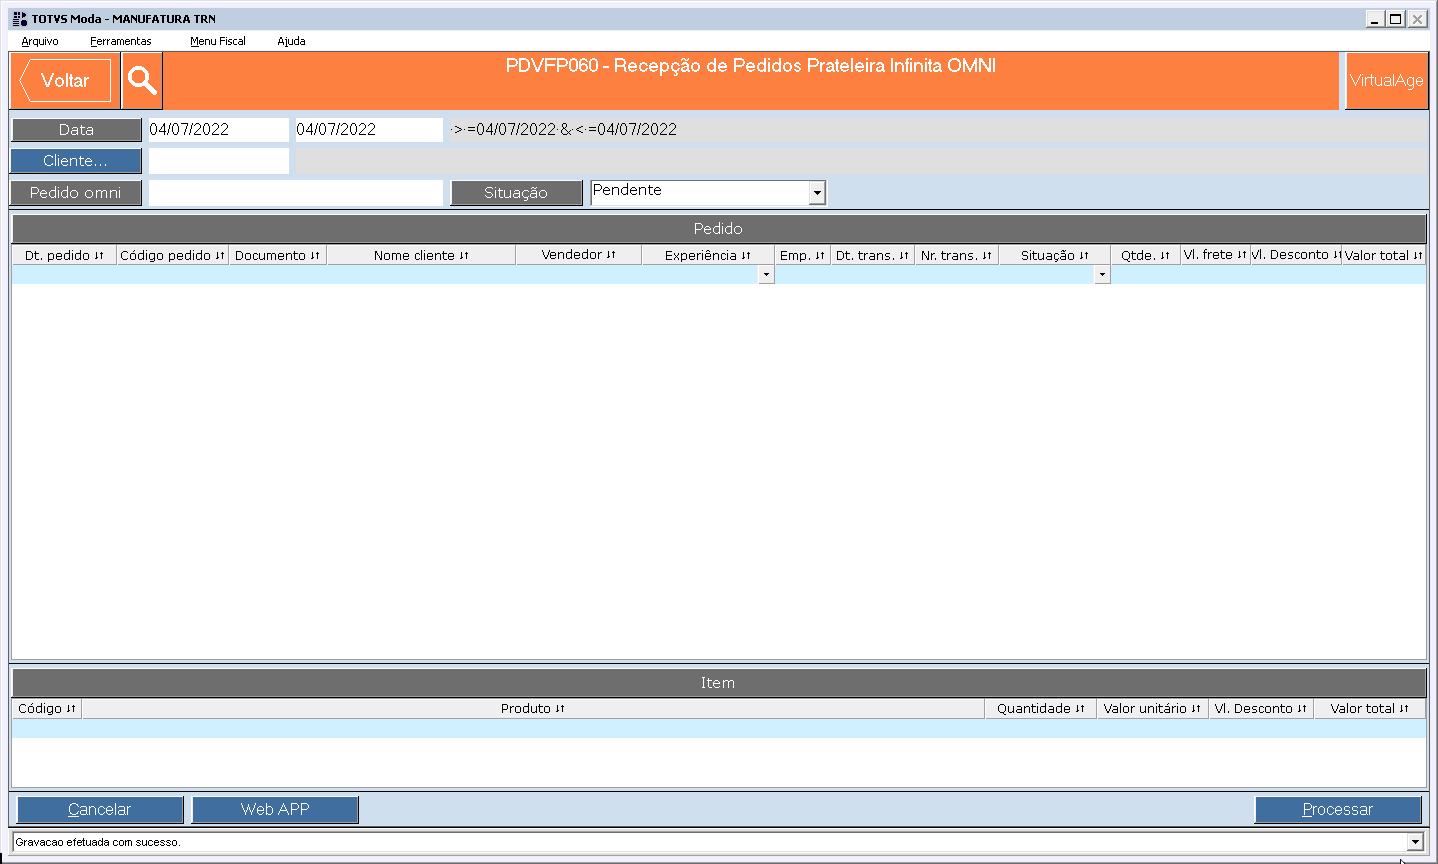
Task: Click the VirtualAge logo button
Action: [1386, 81]
